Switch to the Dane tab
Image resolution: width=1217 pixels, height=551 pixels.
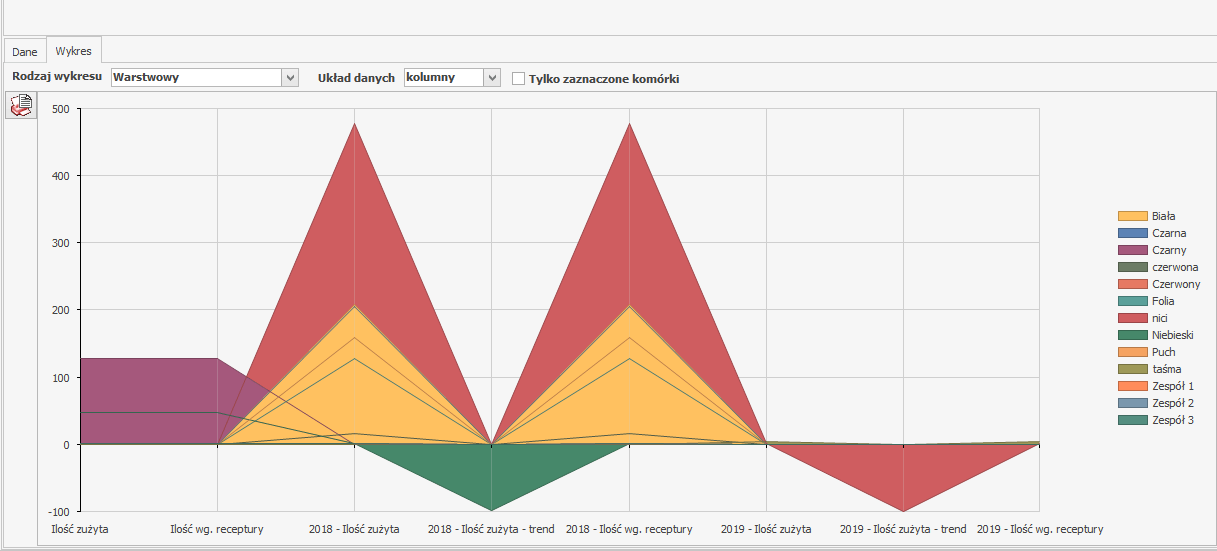point(25,51)
